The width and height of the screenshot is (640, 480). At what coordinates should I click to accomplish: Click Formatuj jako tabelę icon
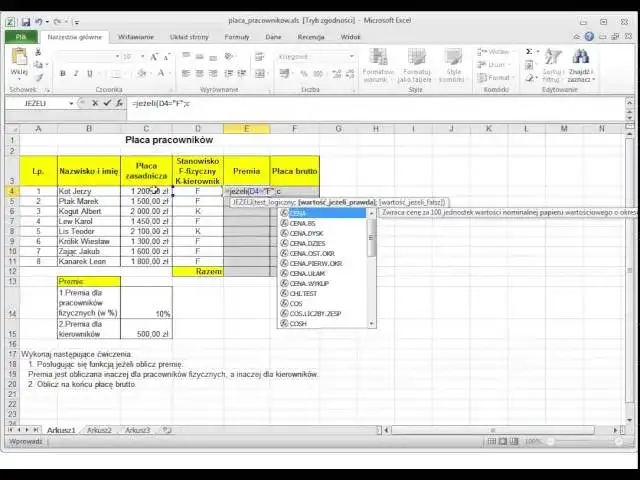[417, 65]
